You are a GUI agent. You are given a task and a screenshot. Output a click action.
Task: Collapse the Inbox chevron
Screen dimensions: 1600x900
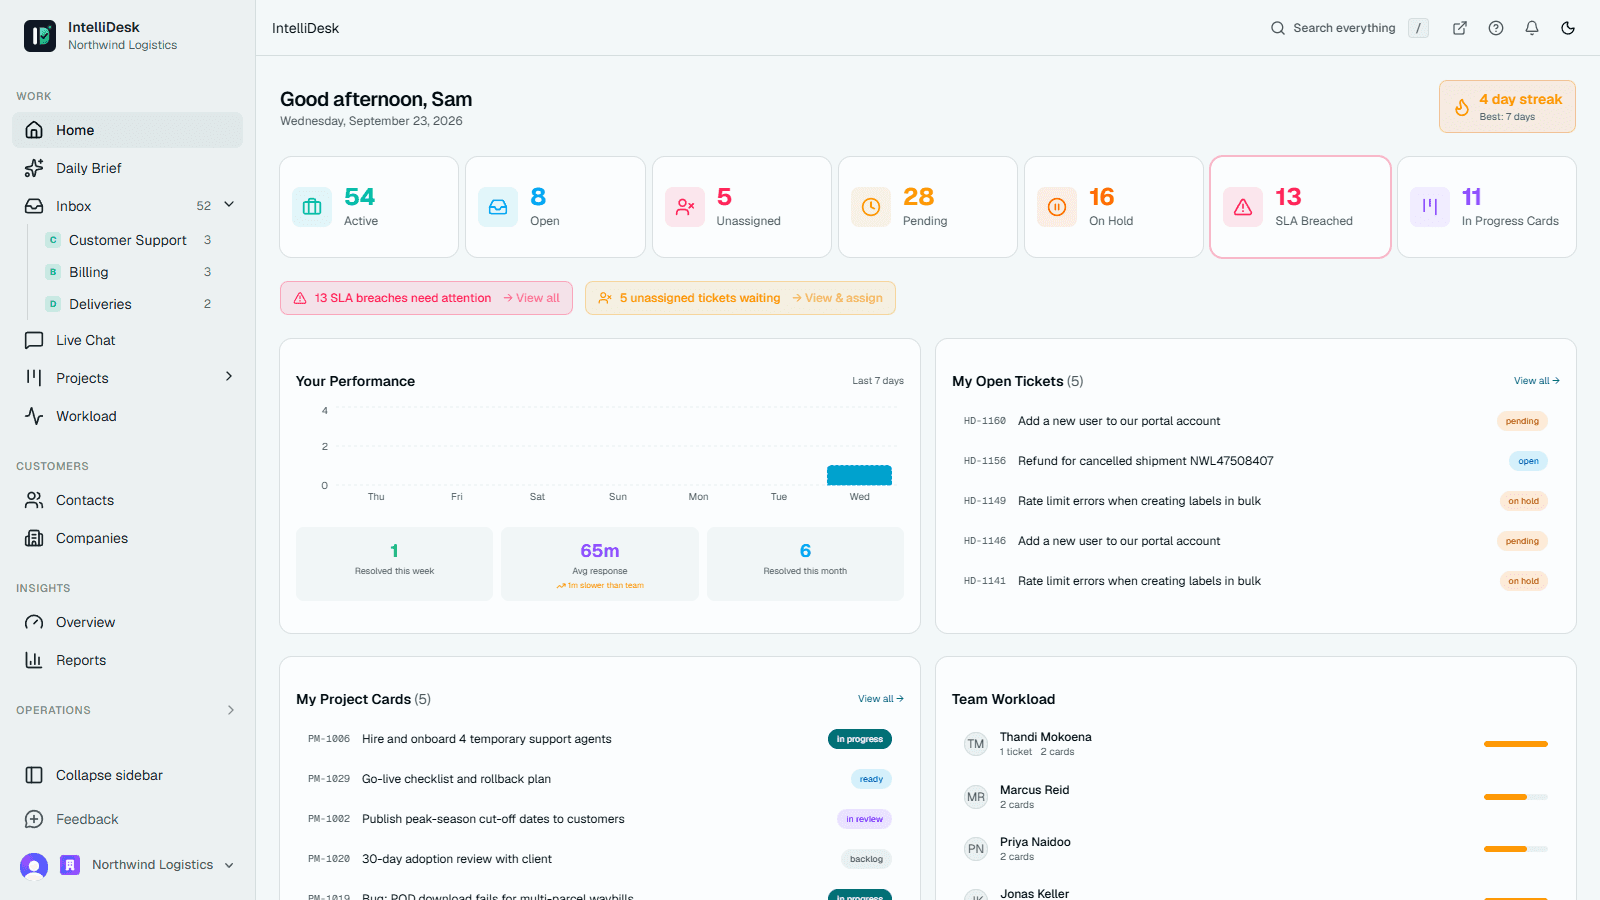click(229, 205)
